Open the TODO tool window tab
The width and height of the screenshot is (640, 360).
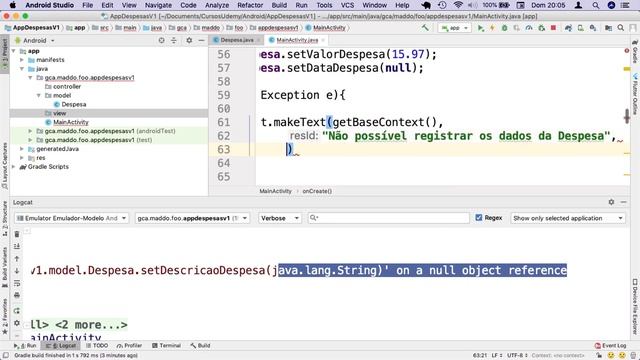coord(97,345)
